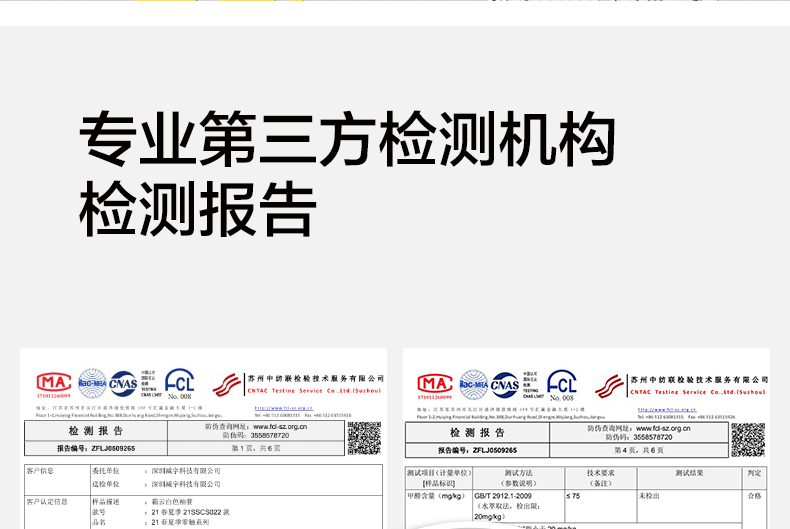
Task: Click the CNAS logo on the right report
Action: point(505,385)
